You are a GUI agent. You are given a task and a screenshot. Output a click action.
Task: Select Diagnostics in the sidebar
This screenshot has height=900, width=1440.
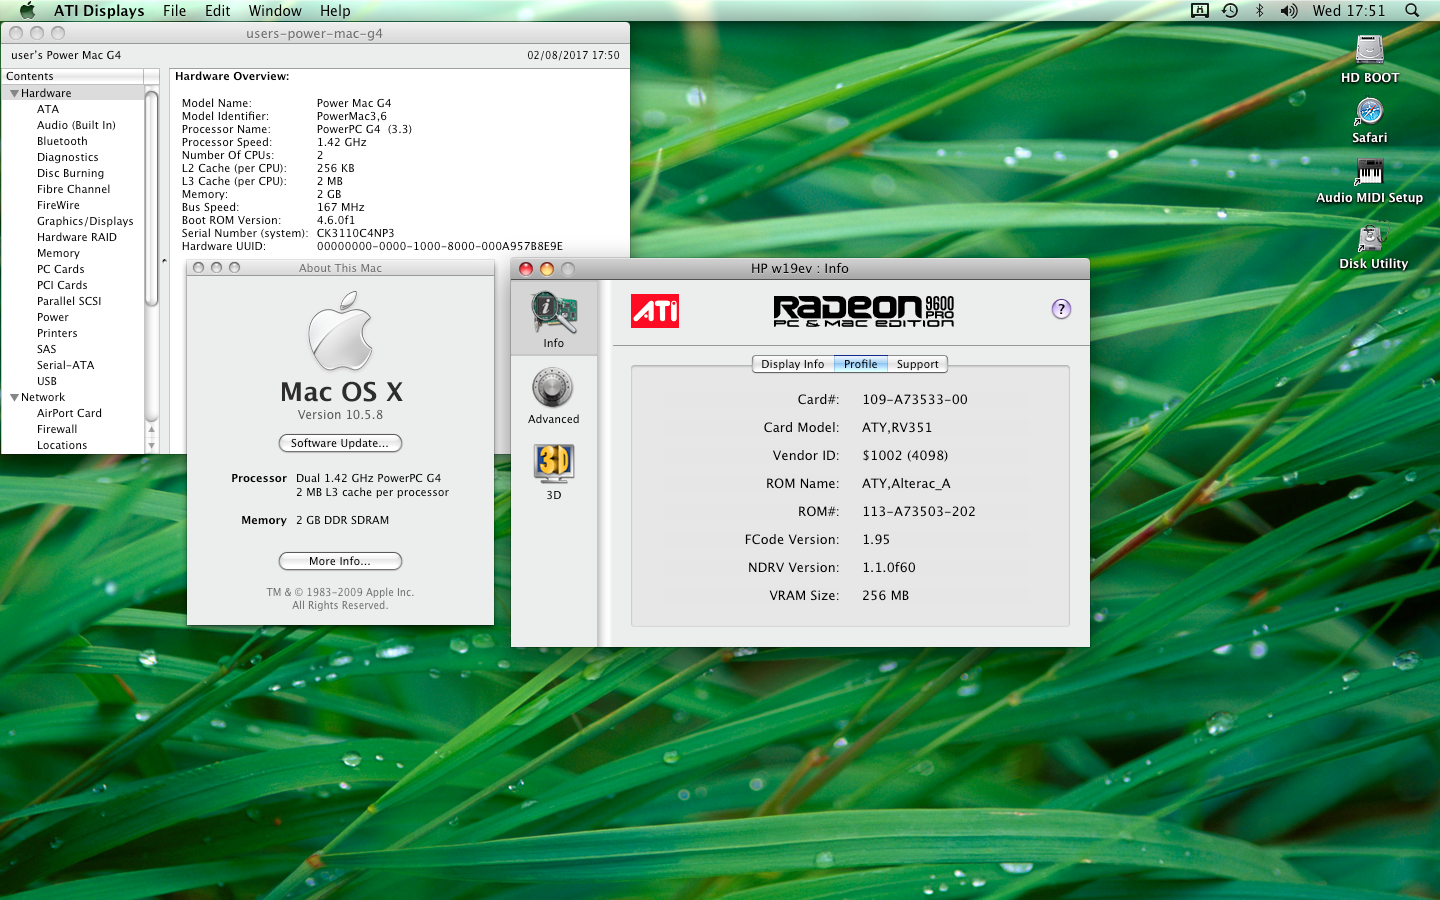click(68, 157)
